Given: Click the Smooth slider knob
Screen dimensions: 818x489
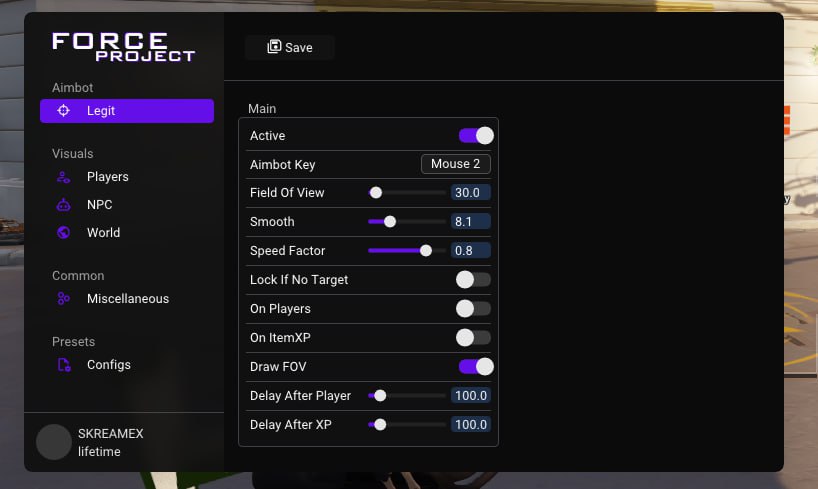Looking at the screenshot, I should 390,222.
